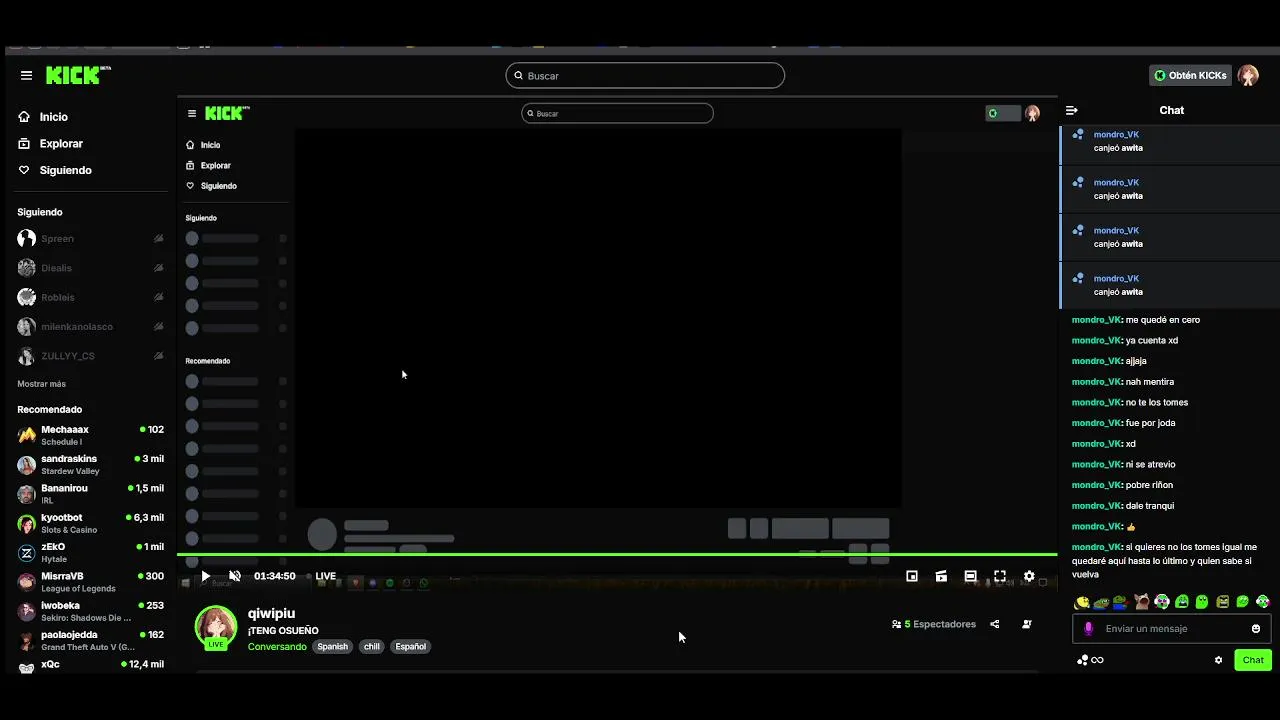Click the Enviar un mensaje input field

1171,629
